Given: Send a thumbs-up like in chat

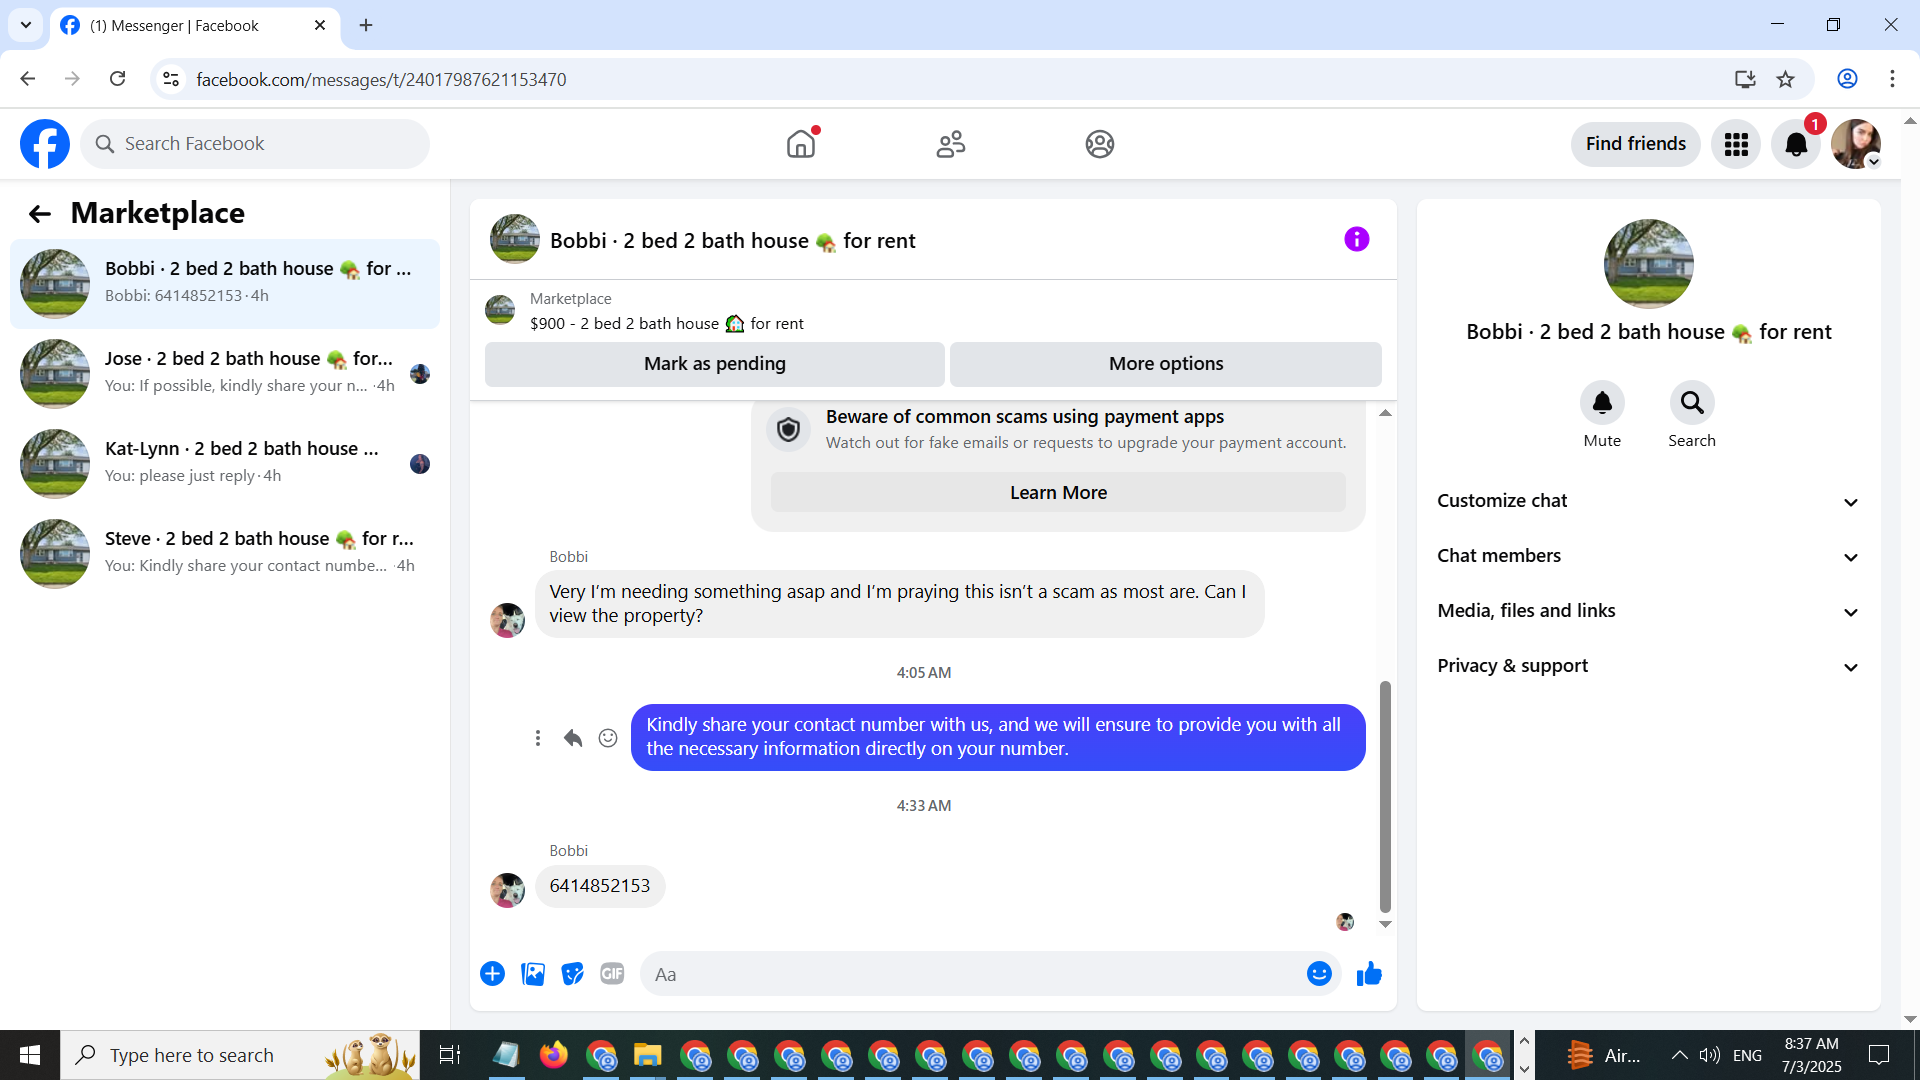Looking at the screenshot, I should tap(1369, 974).
